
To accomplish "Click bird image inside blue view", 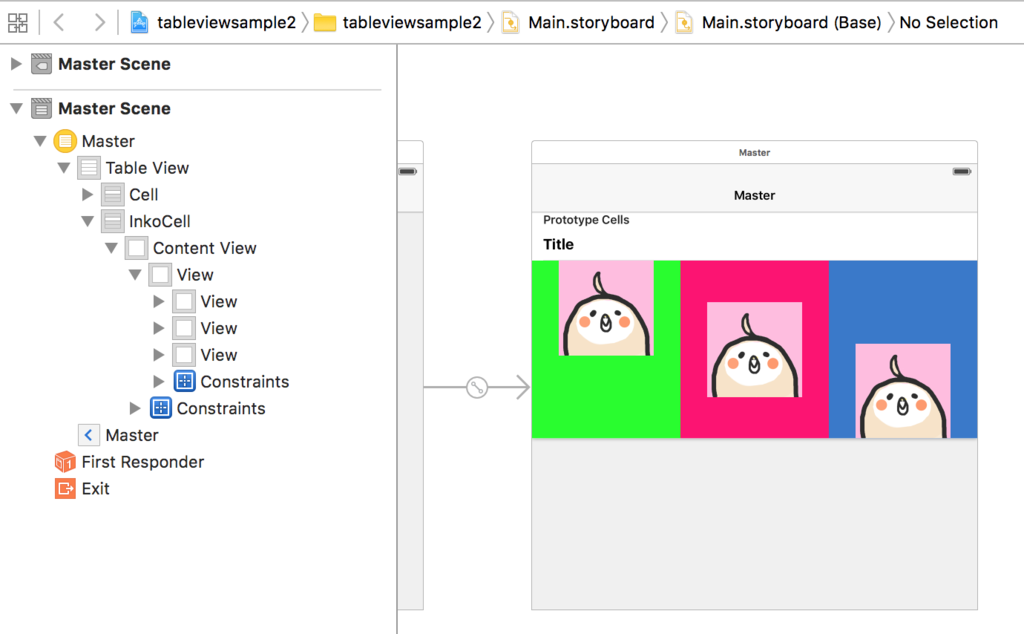I will coord(903,390).
